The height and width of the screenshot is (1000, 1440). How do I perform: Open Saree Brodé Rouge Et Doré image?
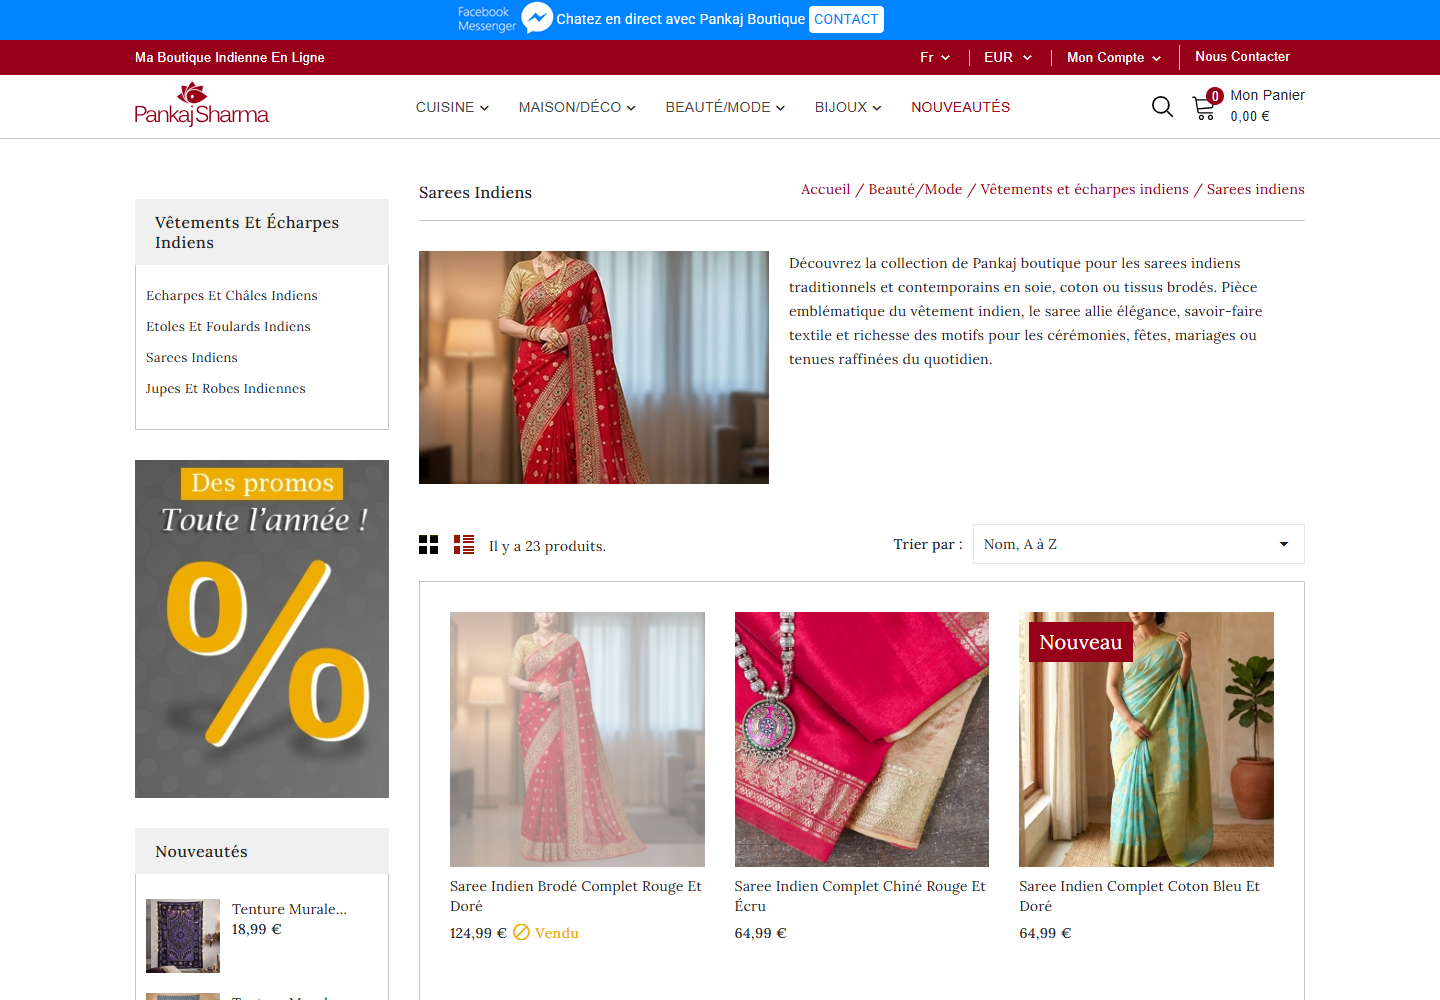pos(577,739)
